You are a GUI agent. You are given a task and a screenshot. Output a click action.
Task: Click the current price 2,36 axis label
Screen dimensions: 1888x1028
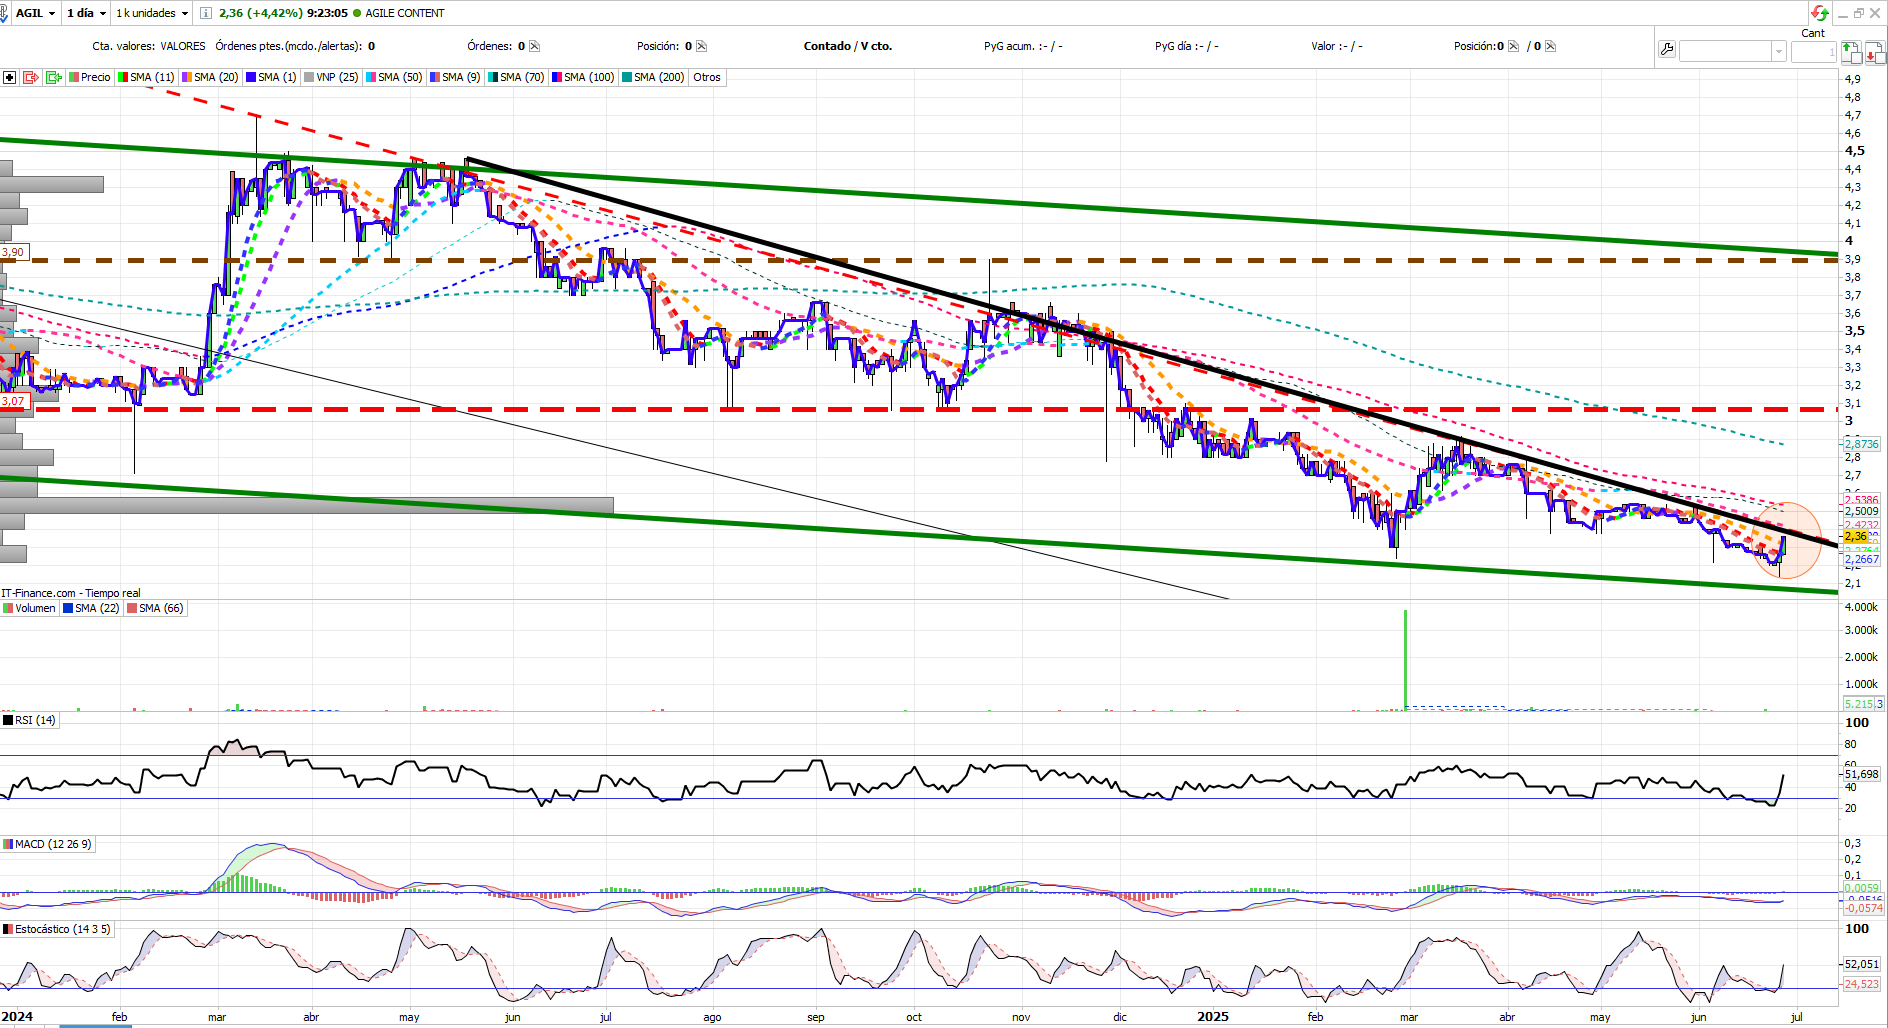click(1856, 536)
